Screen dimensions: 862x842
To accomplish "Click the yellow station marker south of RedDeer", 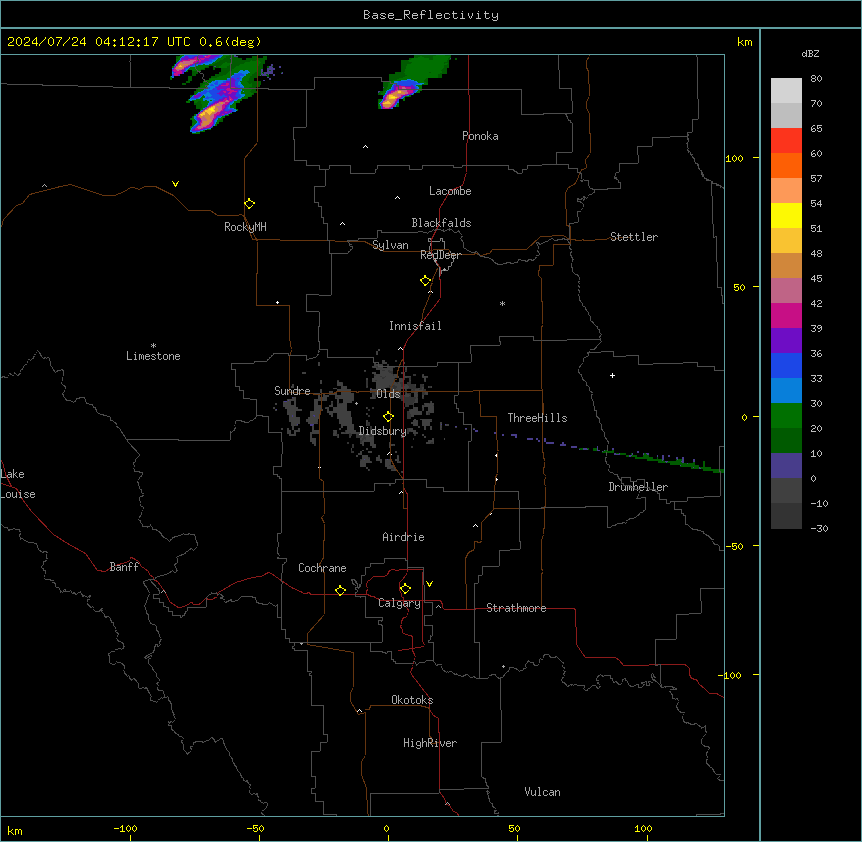I will [426, 281].
